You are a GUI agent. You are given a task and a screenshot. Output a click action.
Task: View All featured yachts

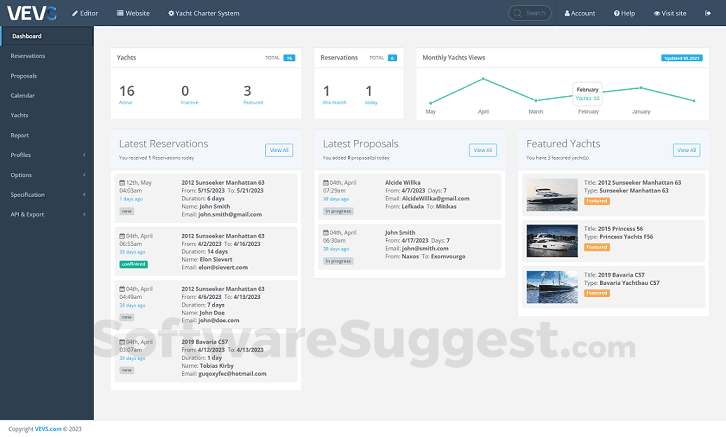pos(686,150)
